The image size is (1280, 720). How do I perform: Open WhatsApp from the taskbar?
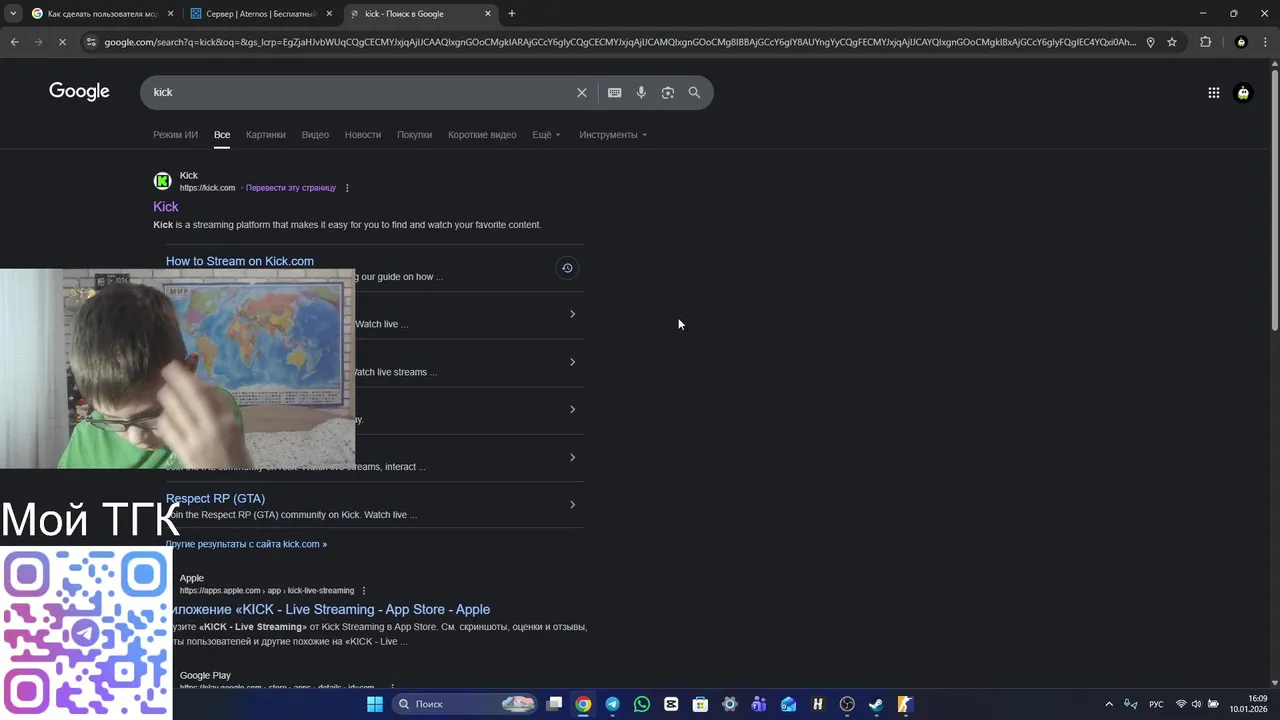point(642,704)
